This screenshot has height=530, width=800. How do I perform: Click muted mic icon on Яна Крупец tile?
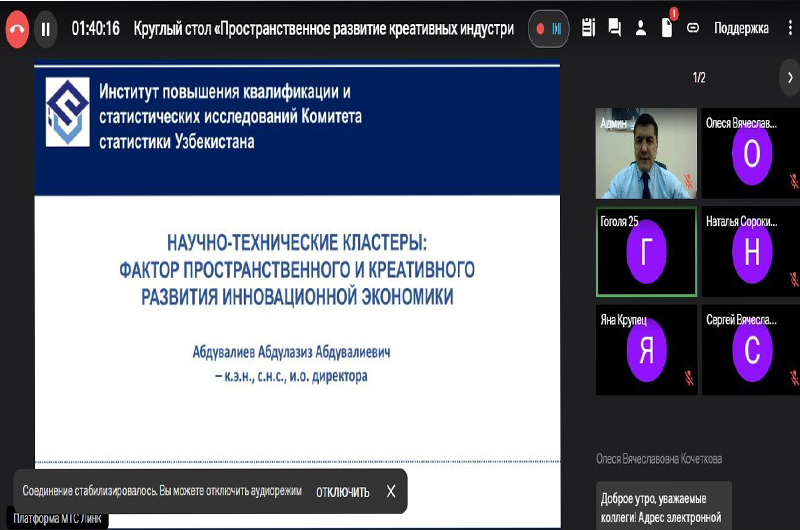point(689,377)
